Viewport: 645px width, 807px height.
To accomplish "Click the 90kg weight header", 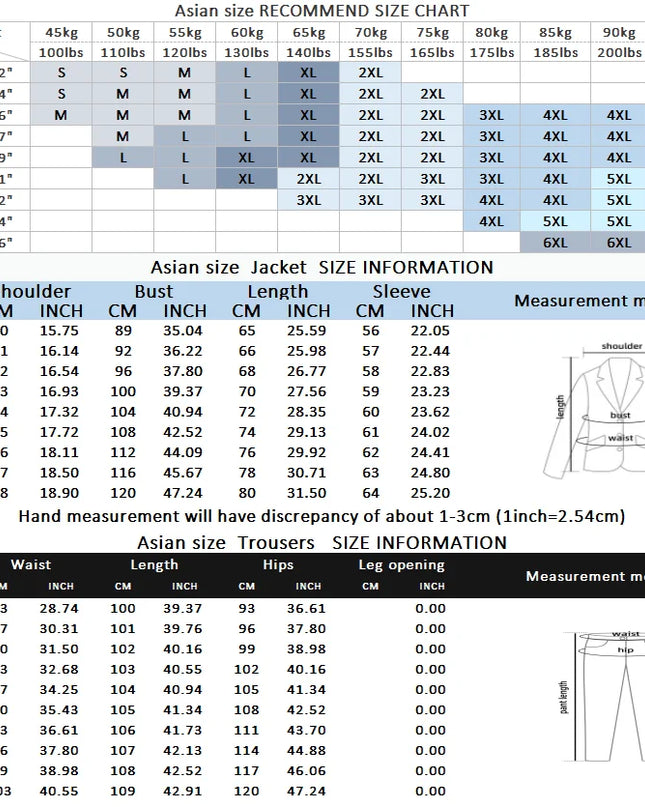I will click(x=619, y=32).
